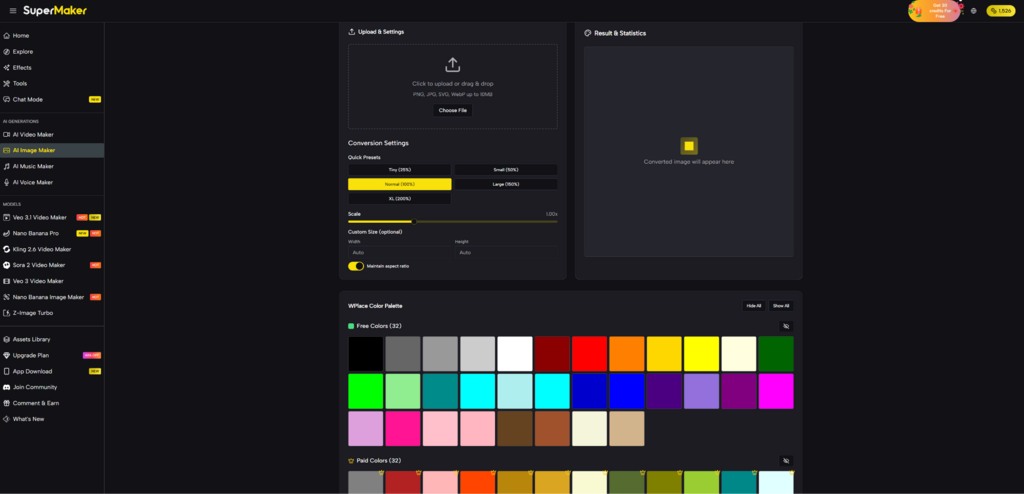This screenshot has height=494, width=1024.
Task: Go to AI Music Maker
Action: [x=33, y=166]
